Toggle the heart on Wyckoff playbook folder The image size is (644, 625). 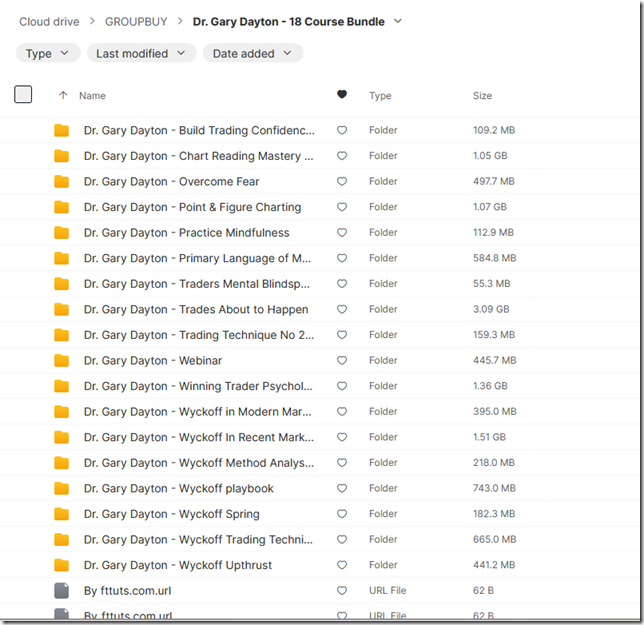342,488
